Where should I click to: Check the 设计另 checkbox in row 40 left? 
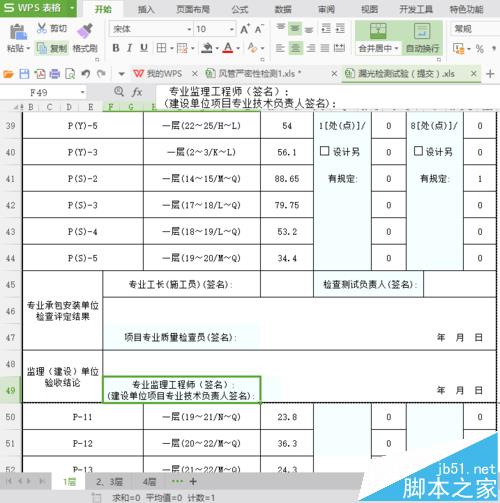[324, 151]
